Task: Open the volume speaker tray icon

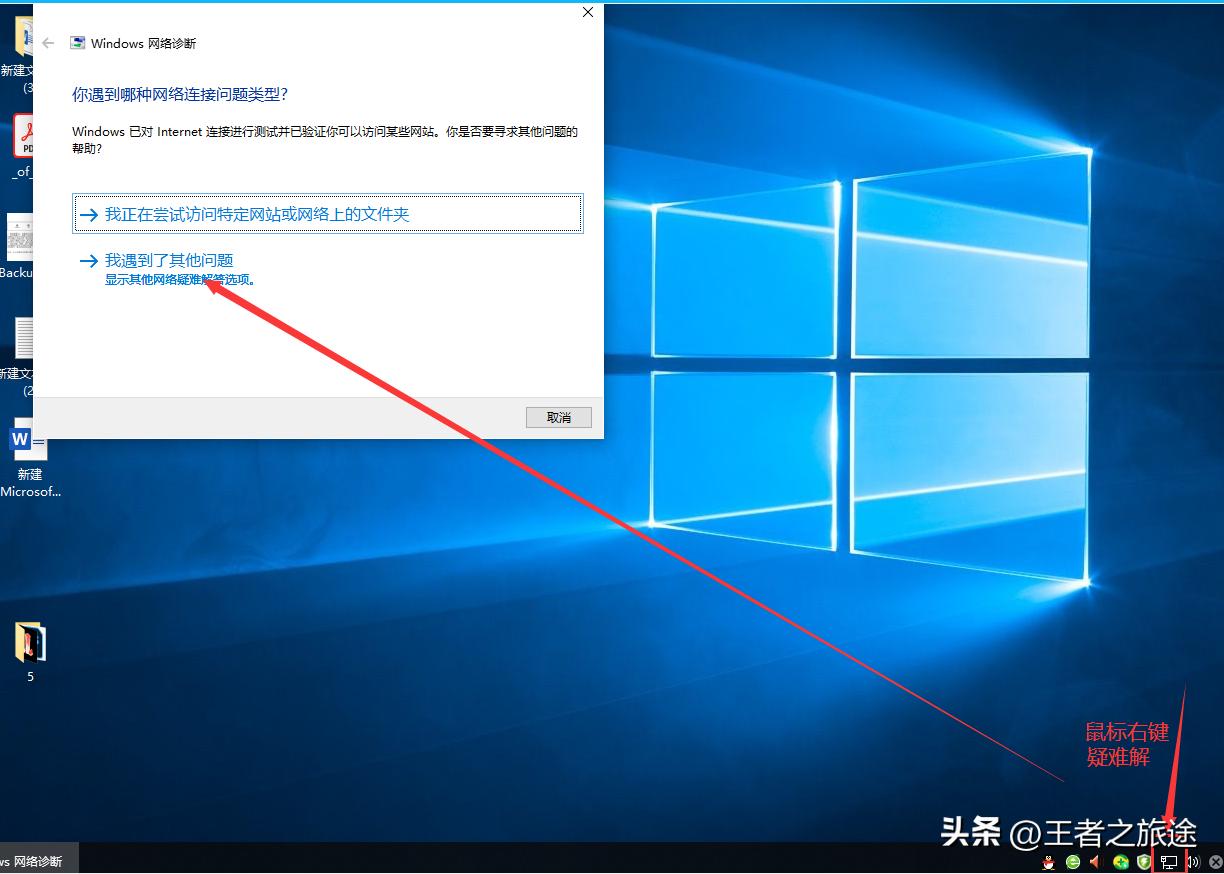Action: click(x=1192, y=862)
